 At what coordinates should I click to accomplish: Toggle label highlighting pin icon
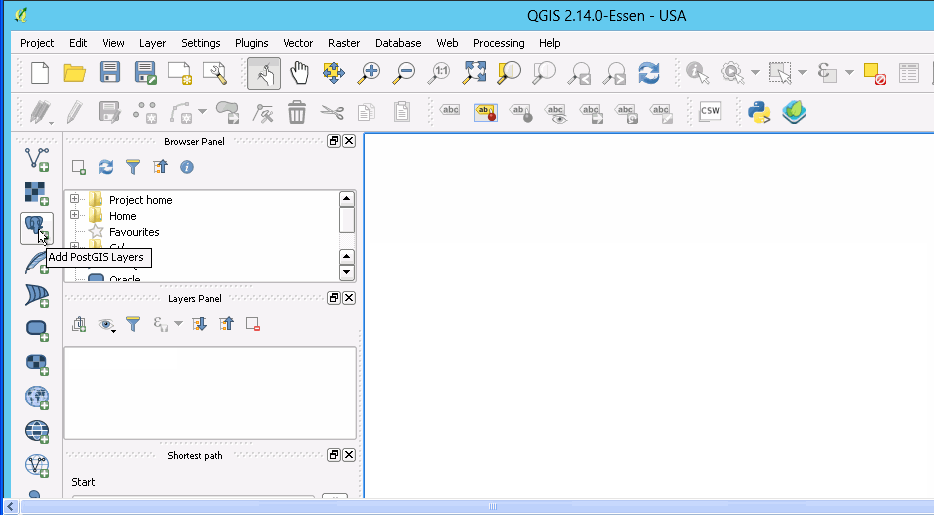tap(485, 112)
